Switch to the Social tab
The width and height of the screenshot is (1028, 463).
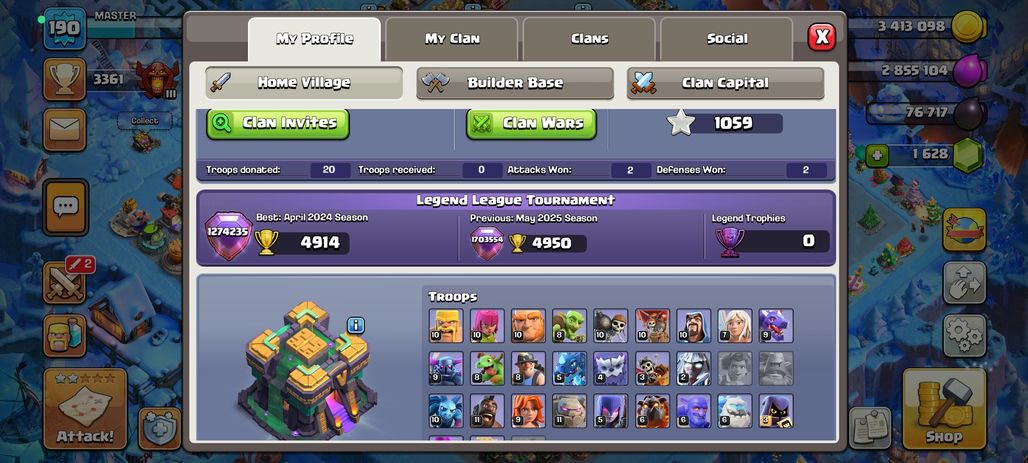(x=727, y=39)
